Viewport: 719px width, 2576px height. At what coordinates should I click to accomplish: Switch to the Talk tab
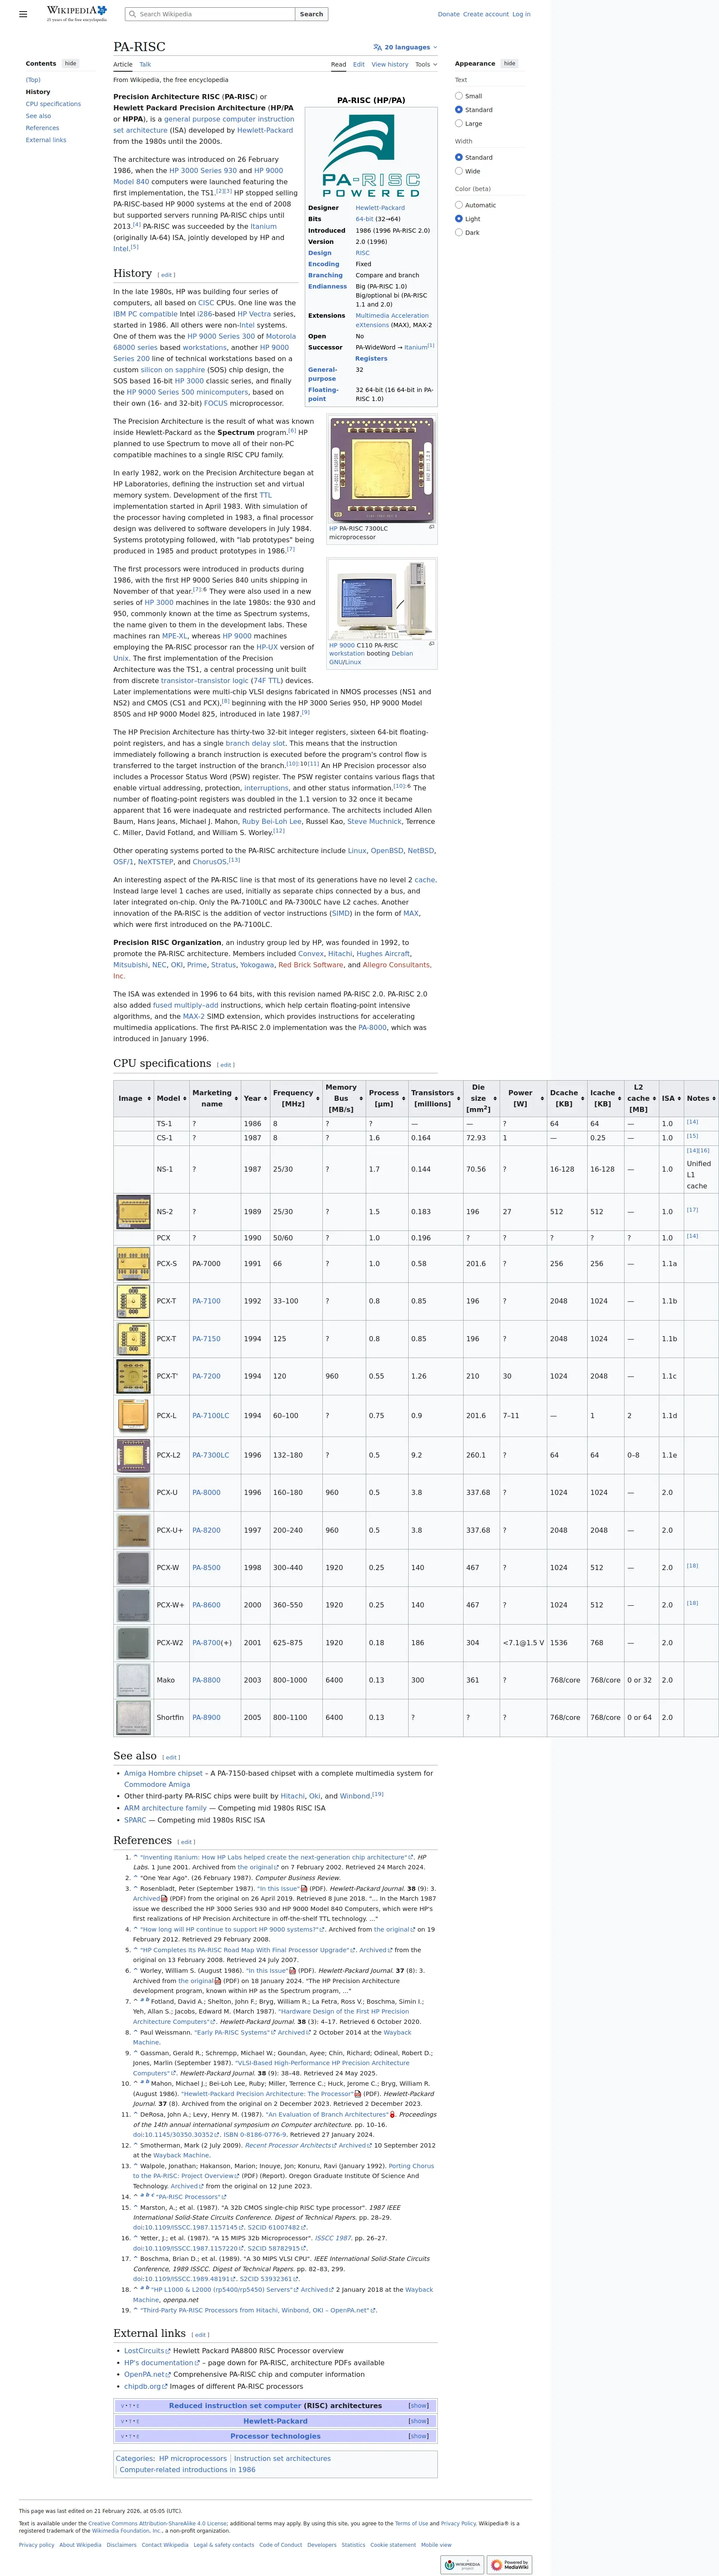pos(145,64)
